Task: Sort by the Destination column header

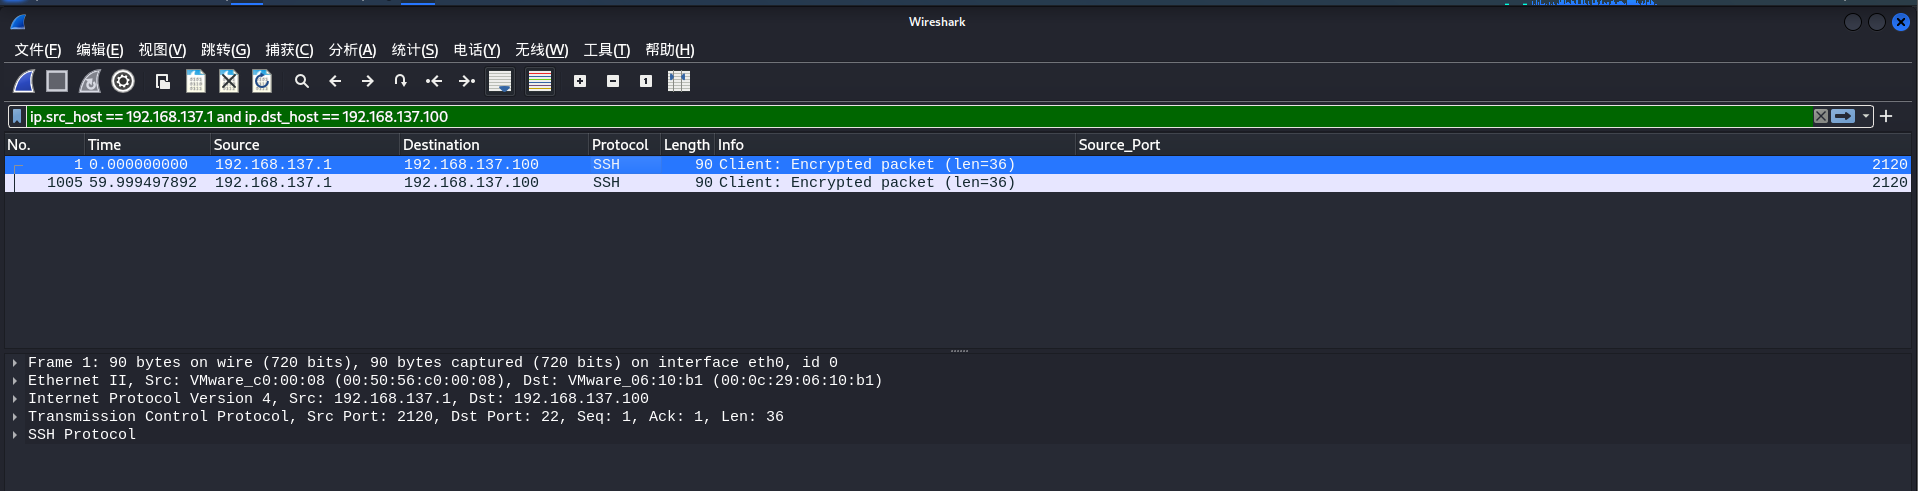Action: tap(494, 145)
